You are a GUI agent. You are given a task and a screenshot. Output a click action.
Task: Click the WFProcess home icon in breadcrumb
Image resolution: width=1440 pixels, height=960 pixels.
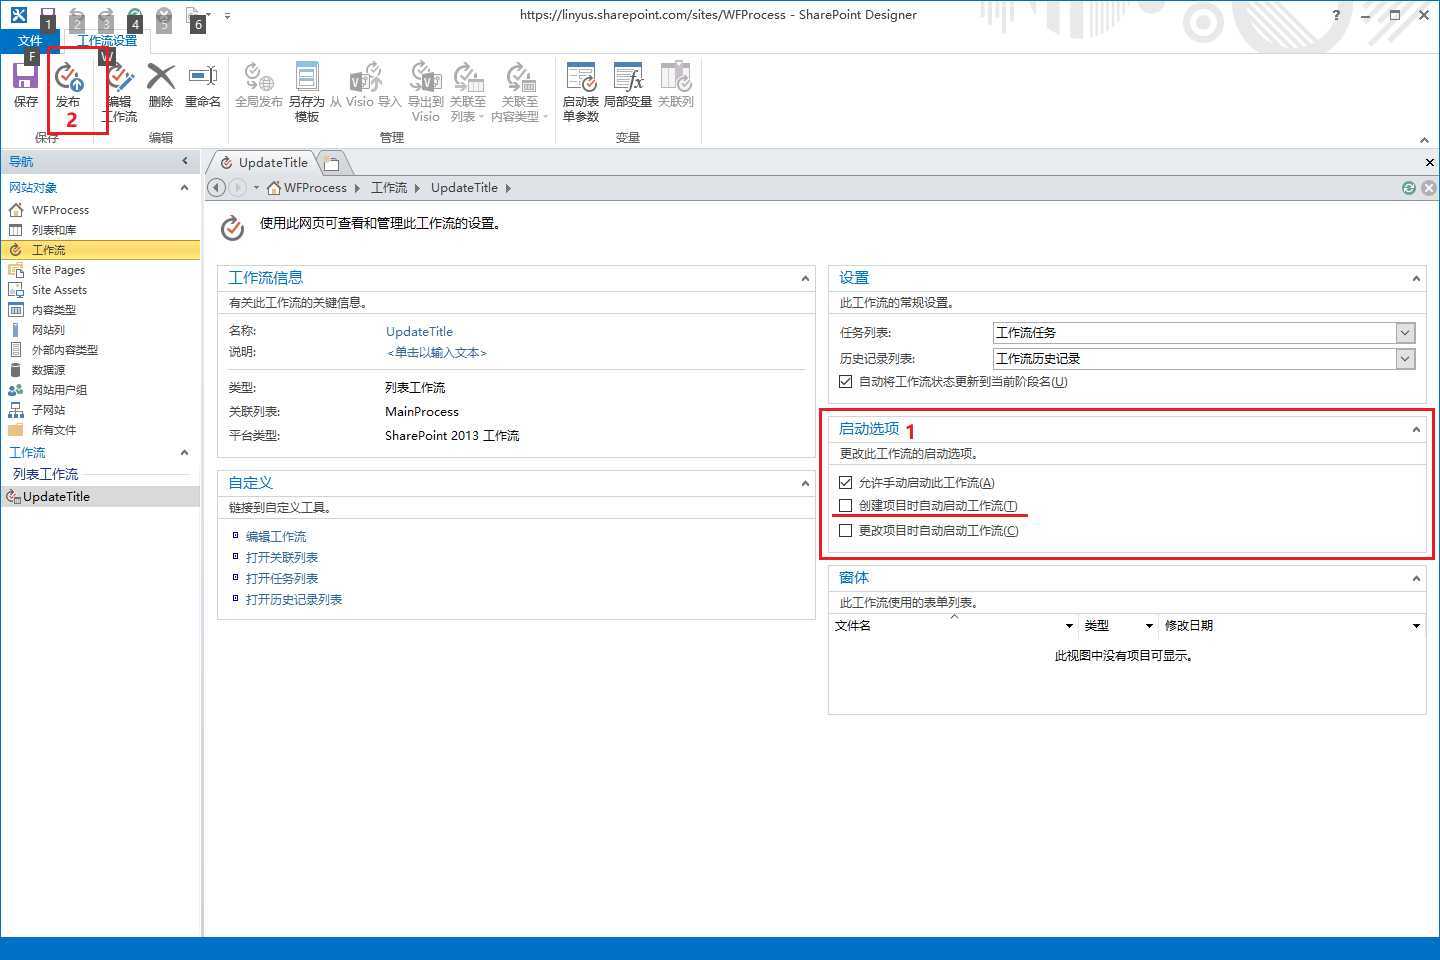(x=274, y=188)
